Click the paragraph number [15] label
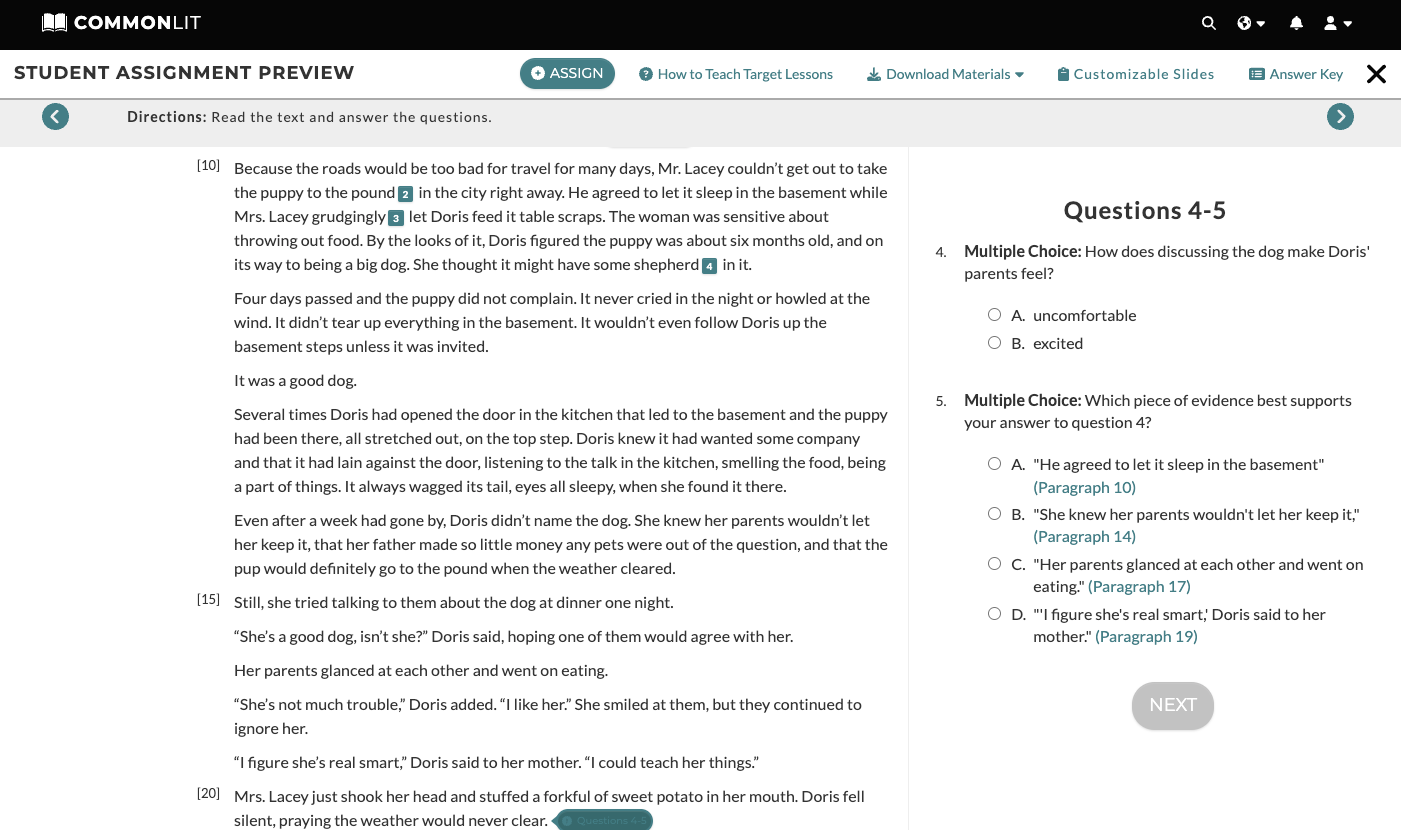This screenshot has width=1401, height=830. 208,599
